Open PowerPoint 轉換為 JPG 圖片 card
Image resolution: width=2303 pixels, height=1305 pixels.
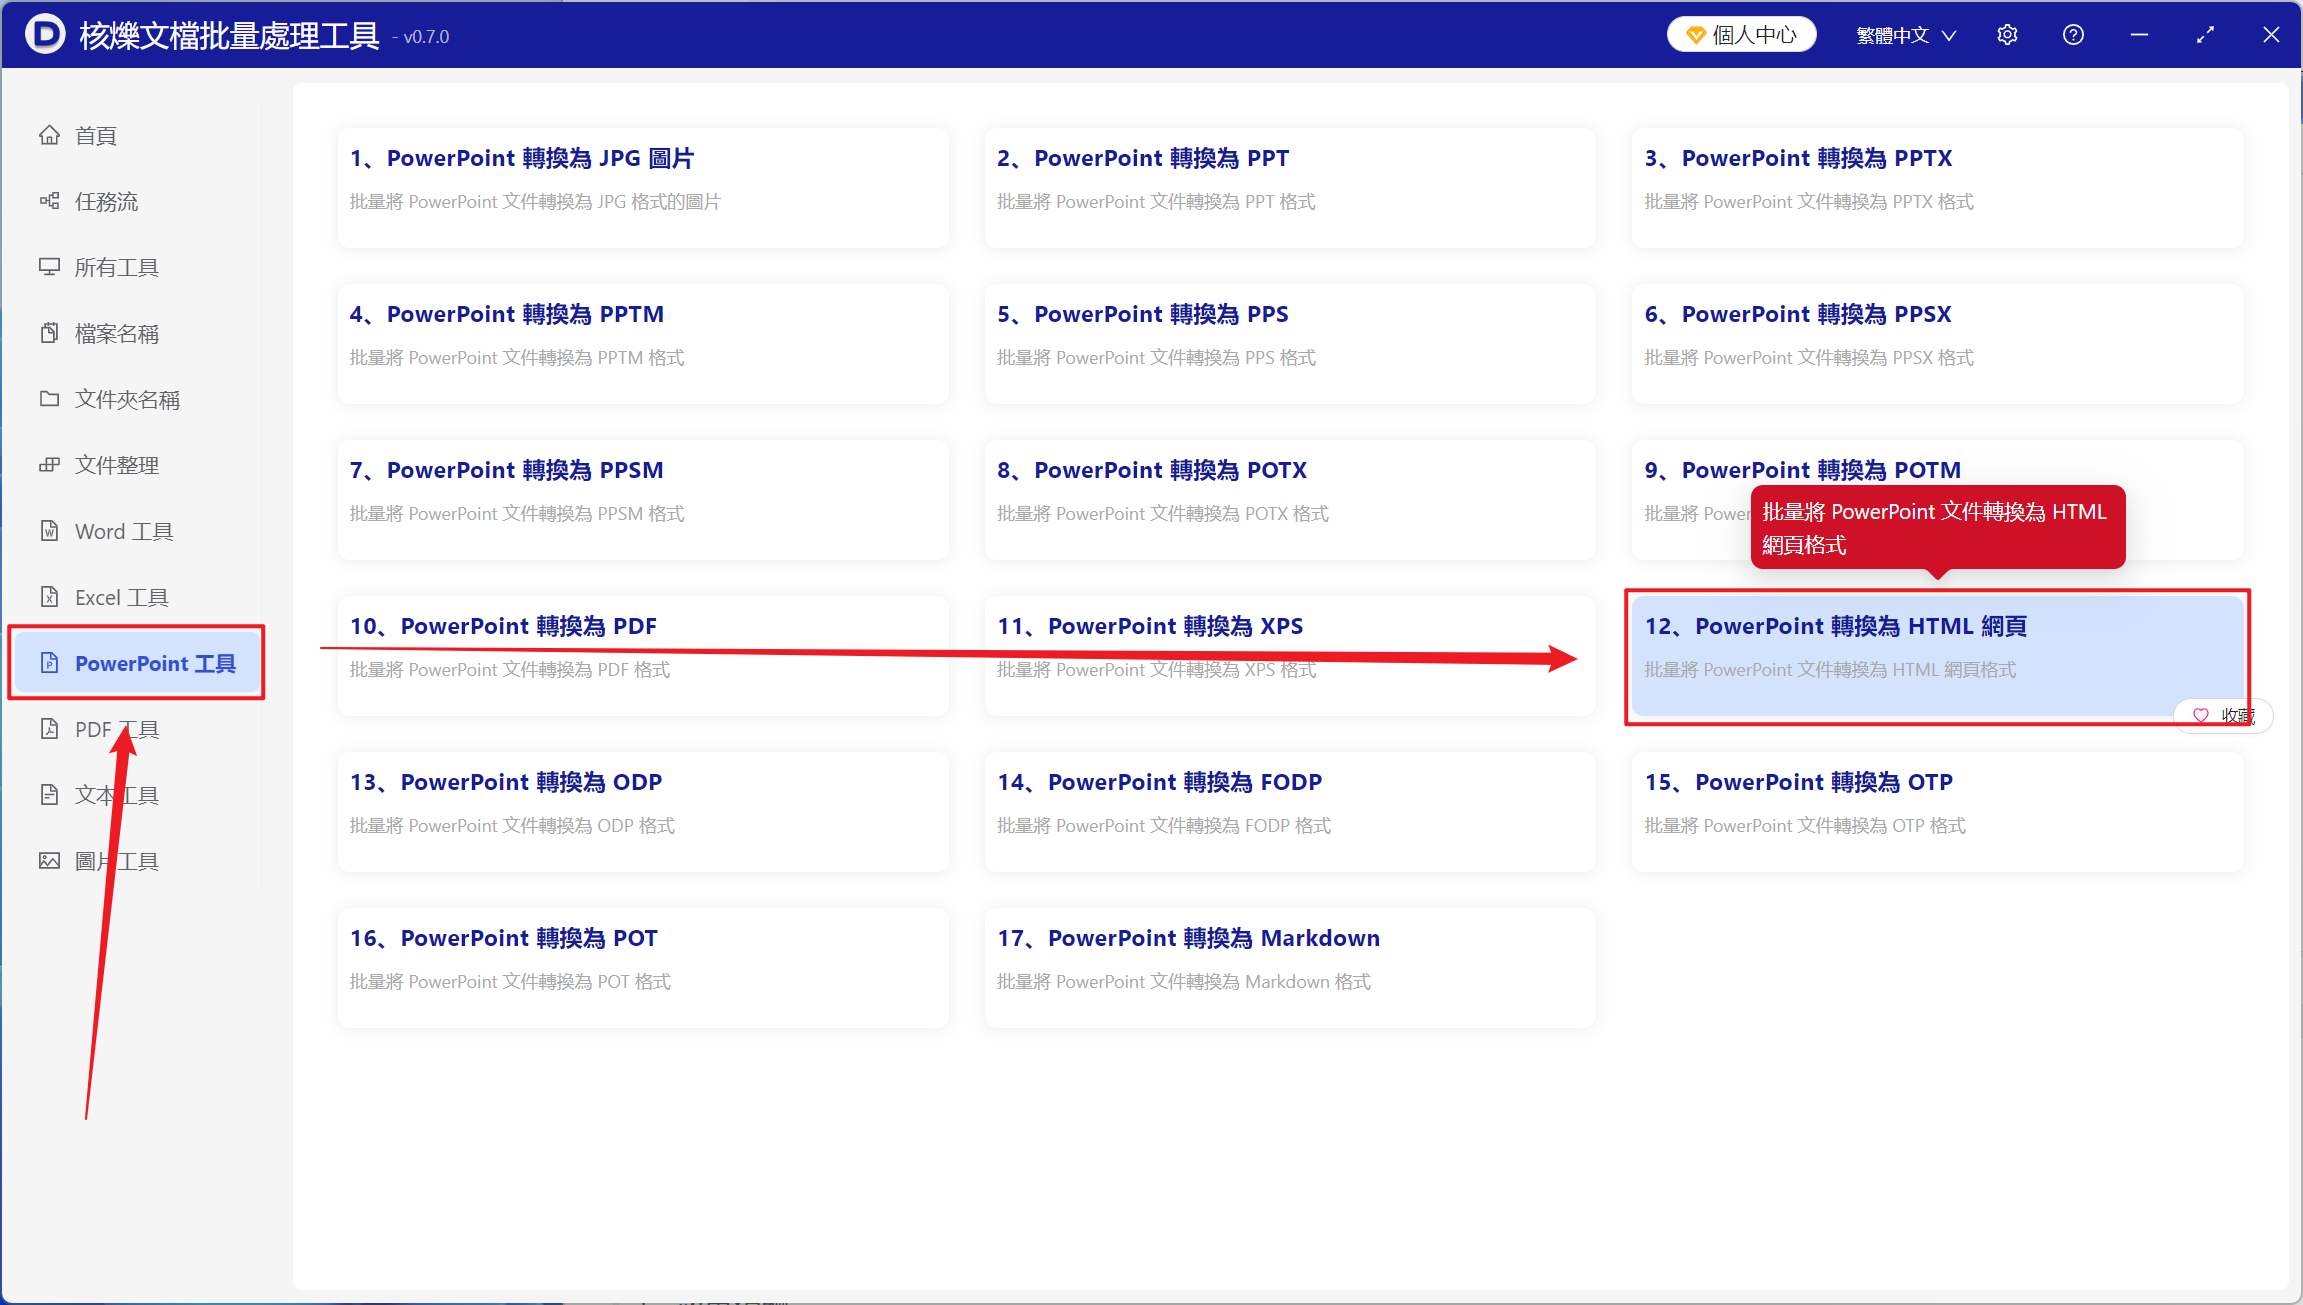pos(643,188)
